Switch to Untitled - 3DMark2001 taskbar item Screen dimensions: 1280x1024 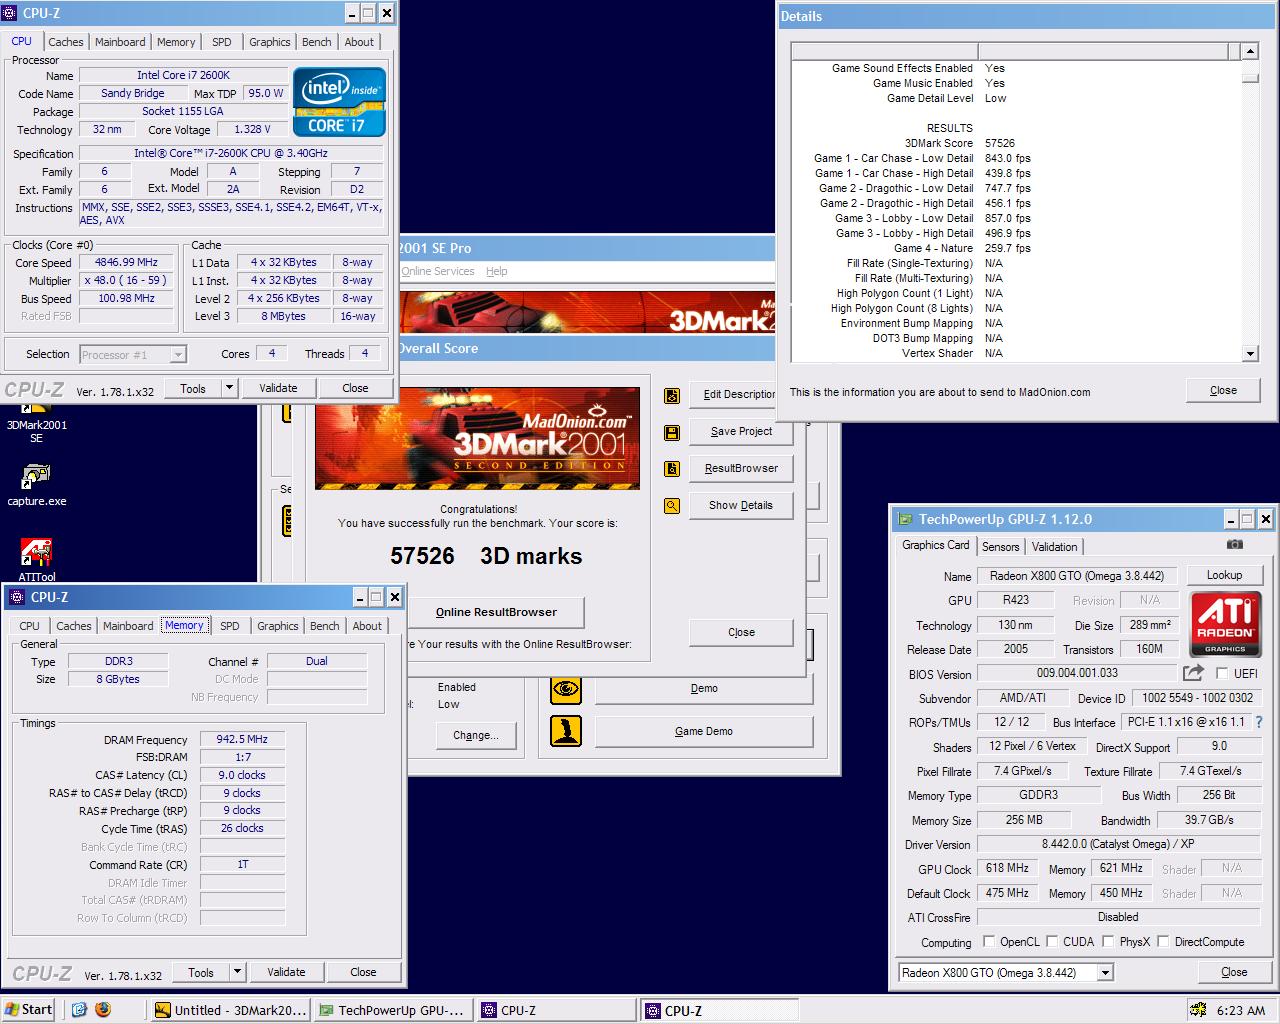(231, 1010)
